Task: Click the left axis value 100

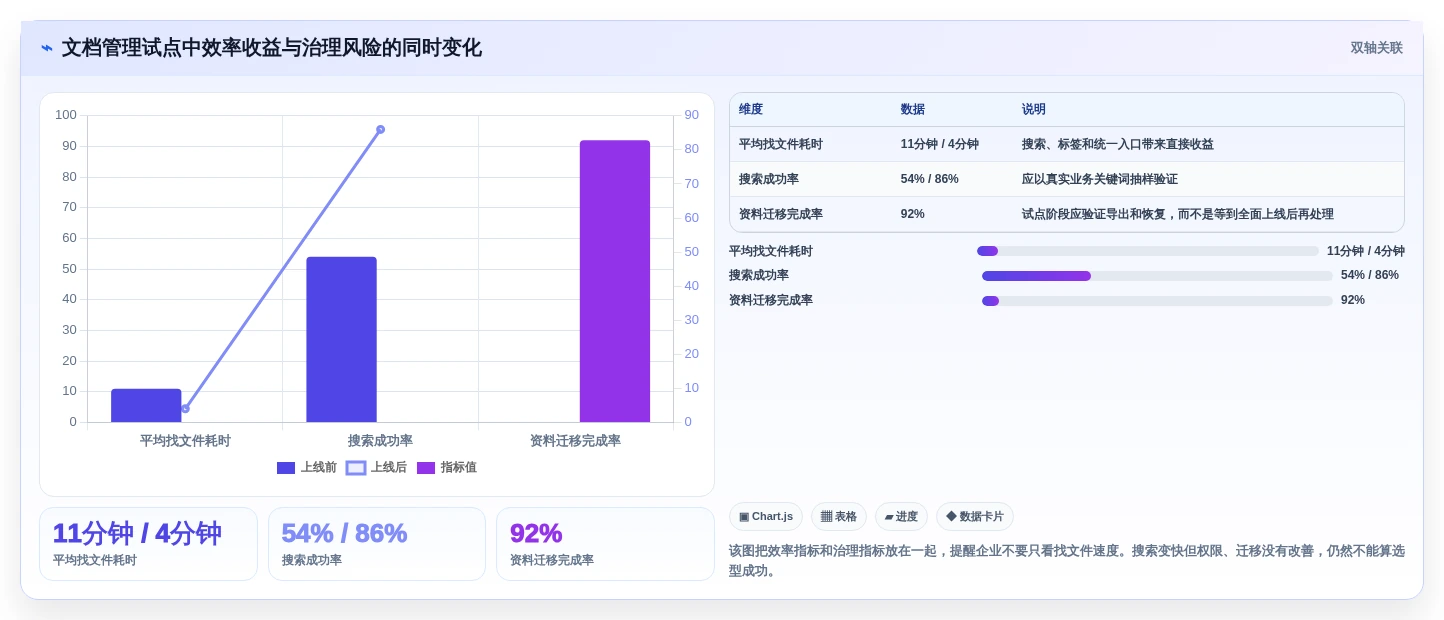Action: click(66, 115)
